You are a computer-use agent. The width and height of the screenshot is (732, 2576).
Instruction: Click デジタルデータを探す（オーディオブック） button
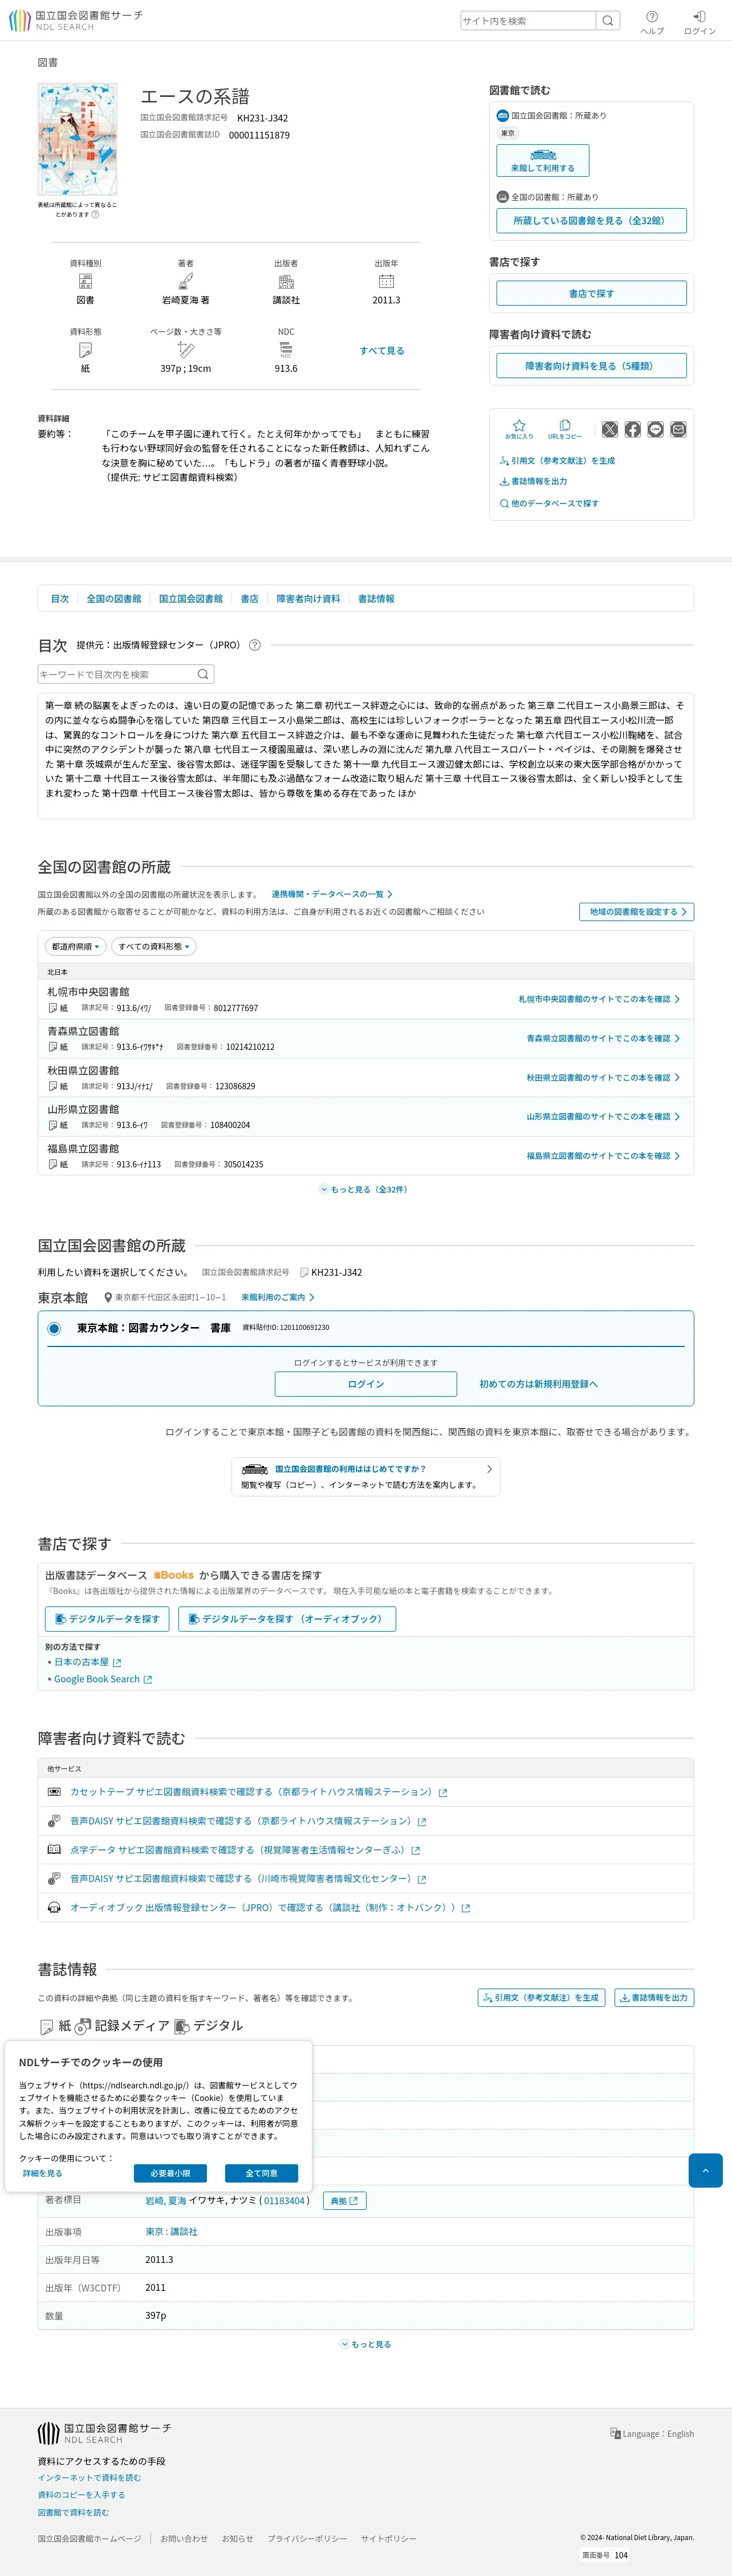point(287,1619)
